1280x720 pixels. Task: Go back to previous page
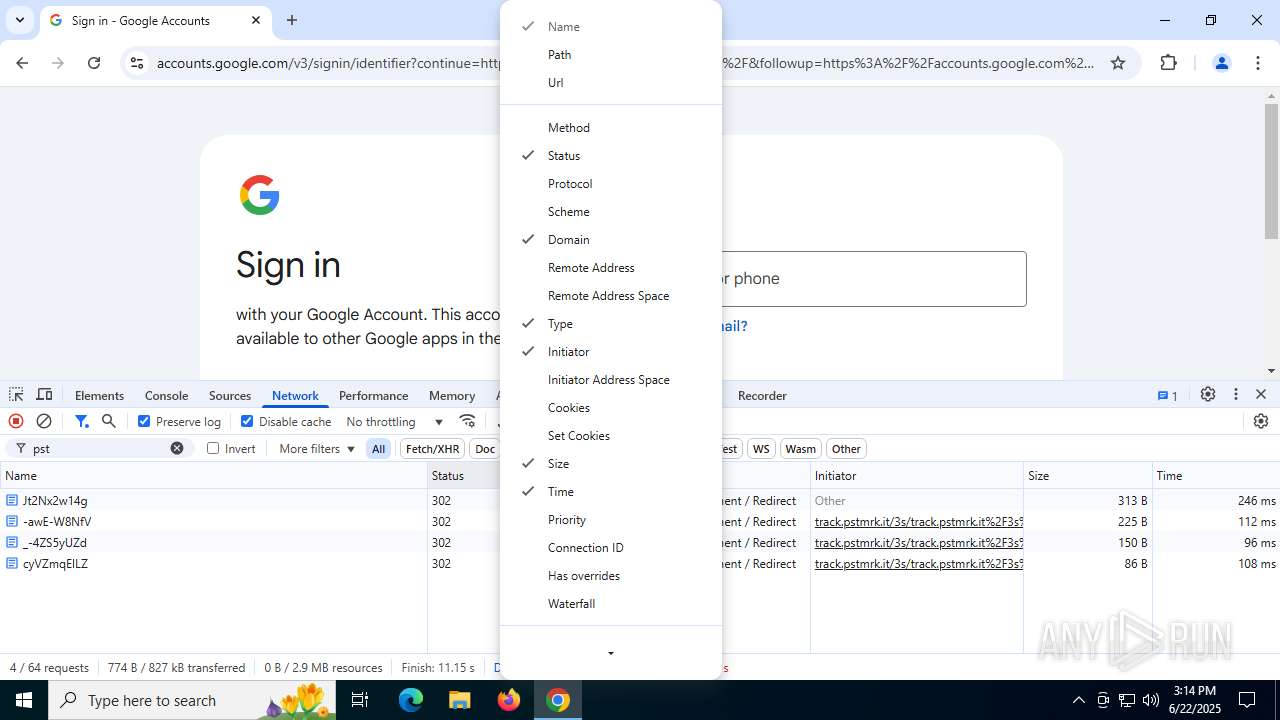22,63
